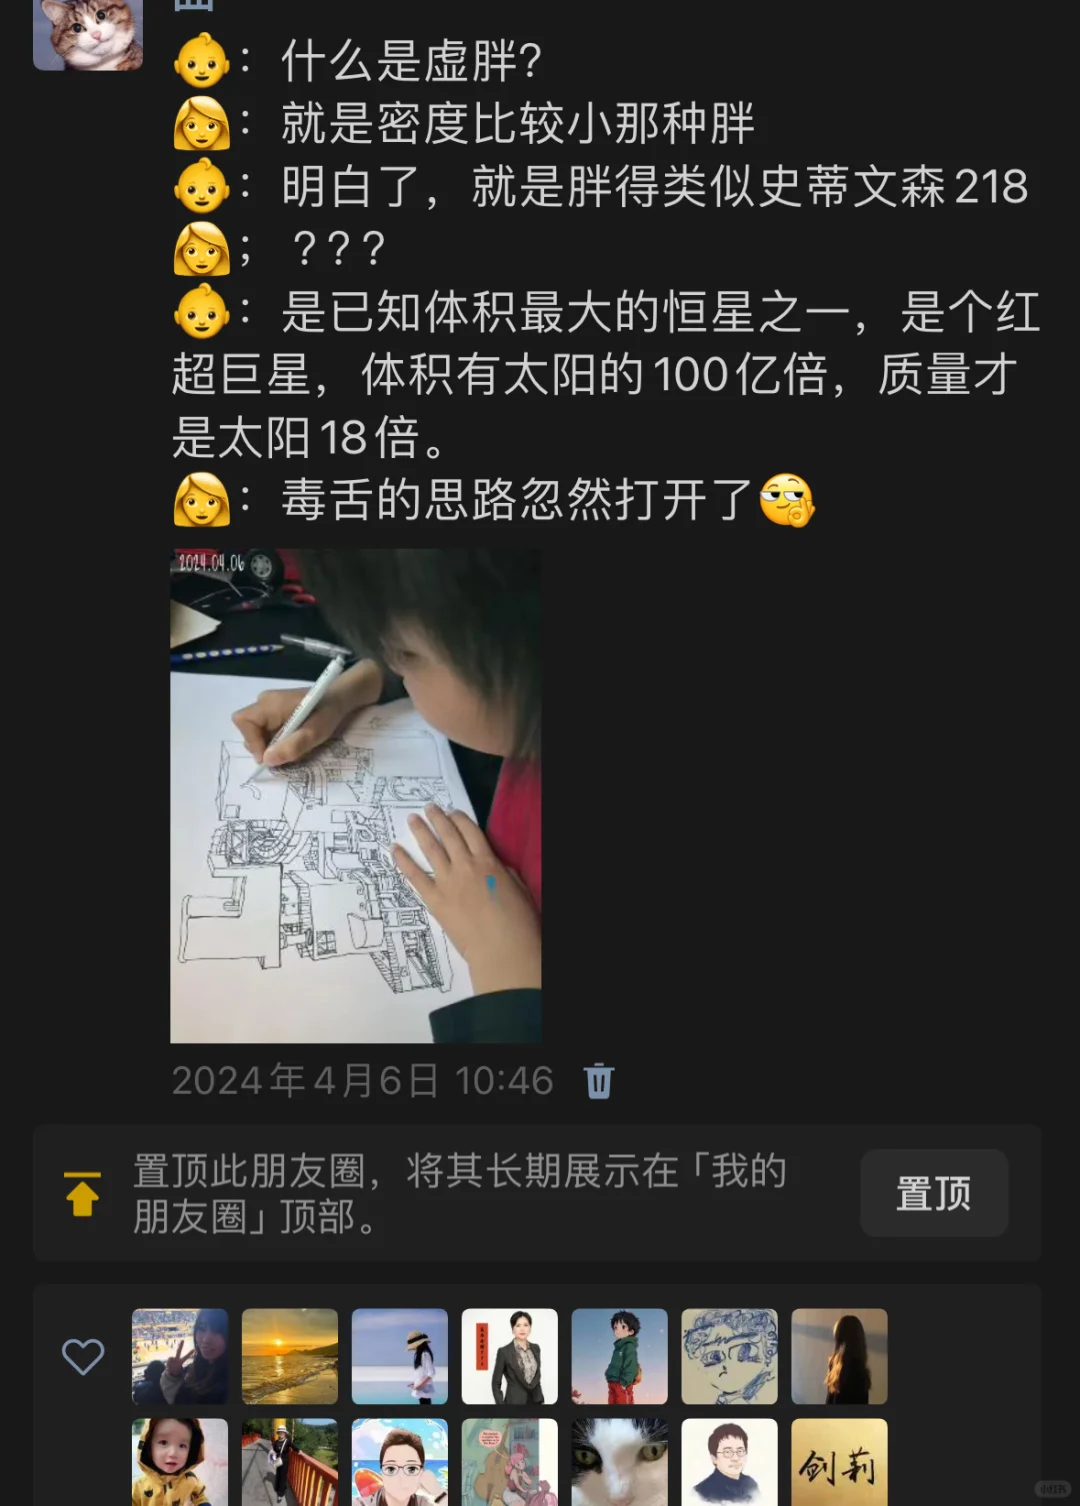The image size is (1080, 1506).
Task: Open the girl with hat beach avatar
Action: click(400, 1357)
